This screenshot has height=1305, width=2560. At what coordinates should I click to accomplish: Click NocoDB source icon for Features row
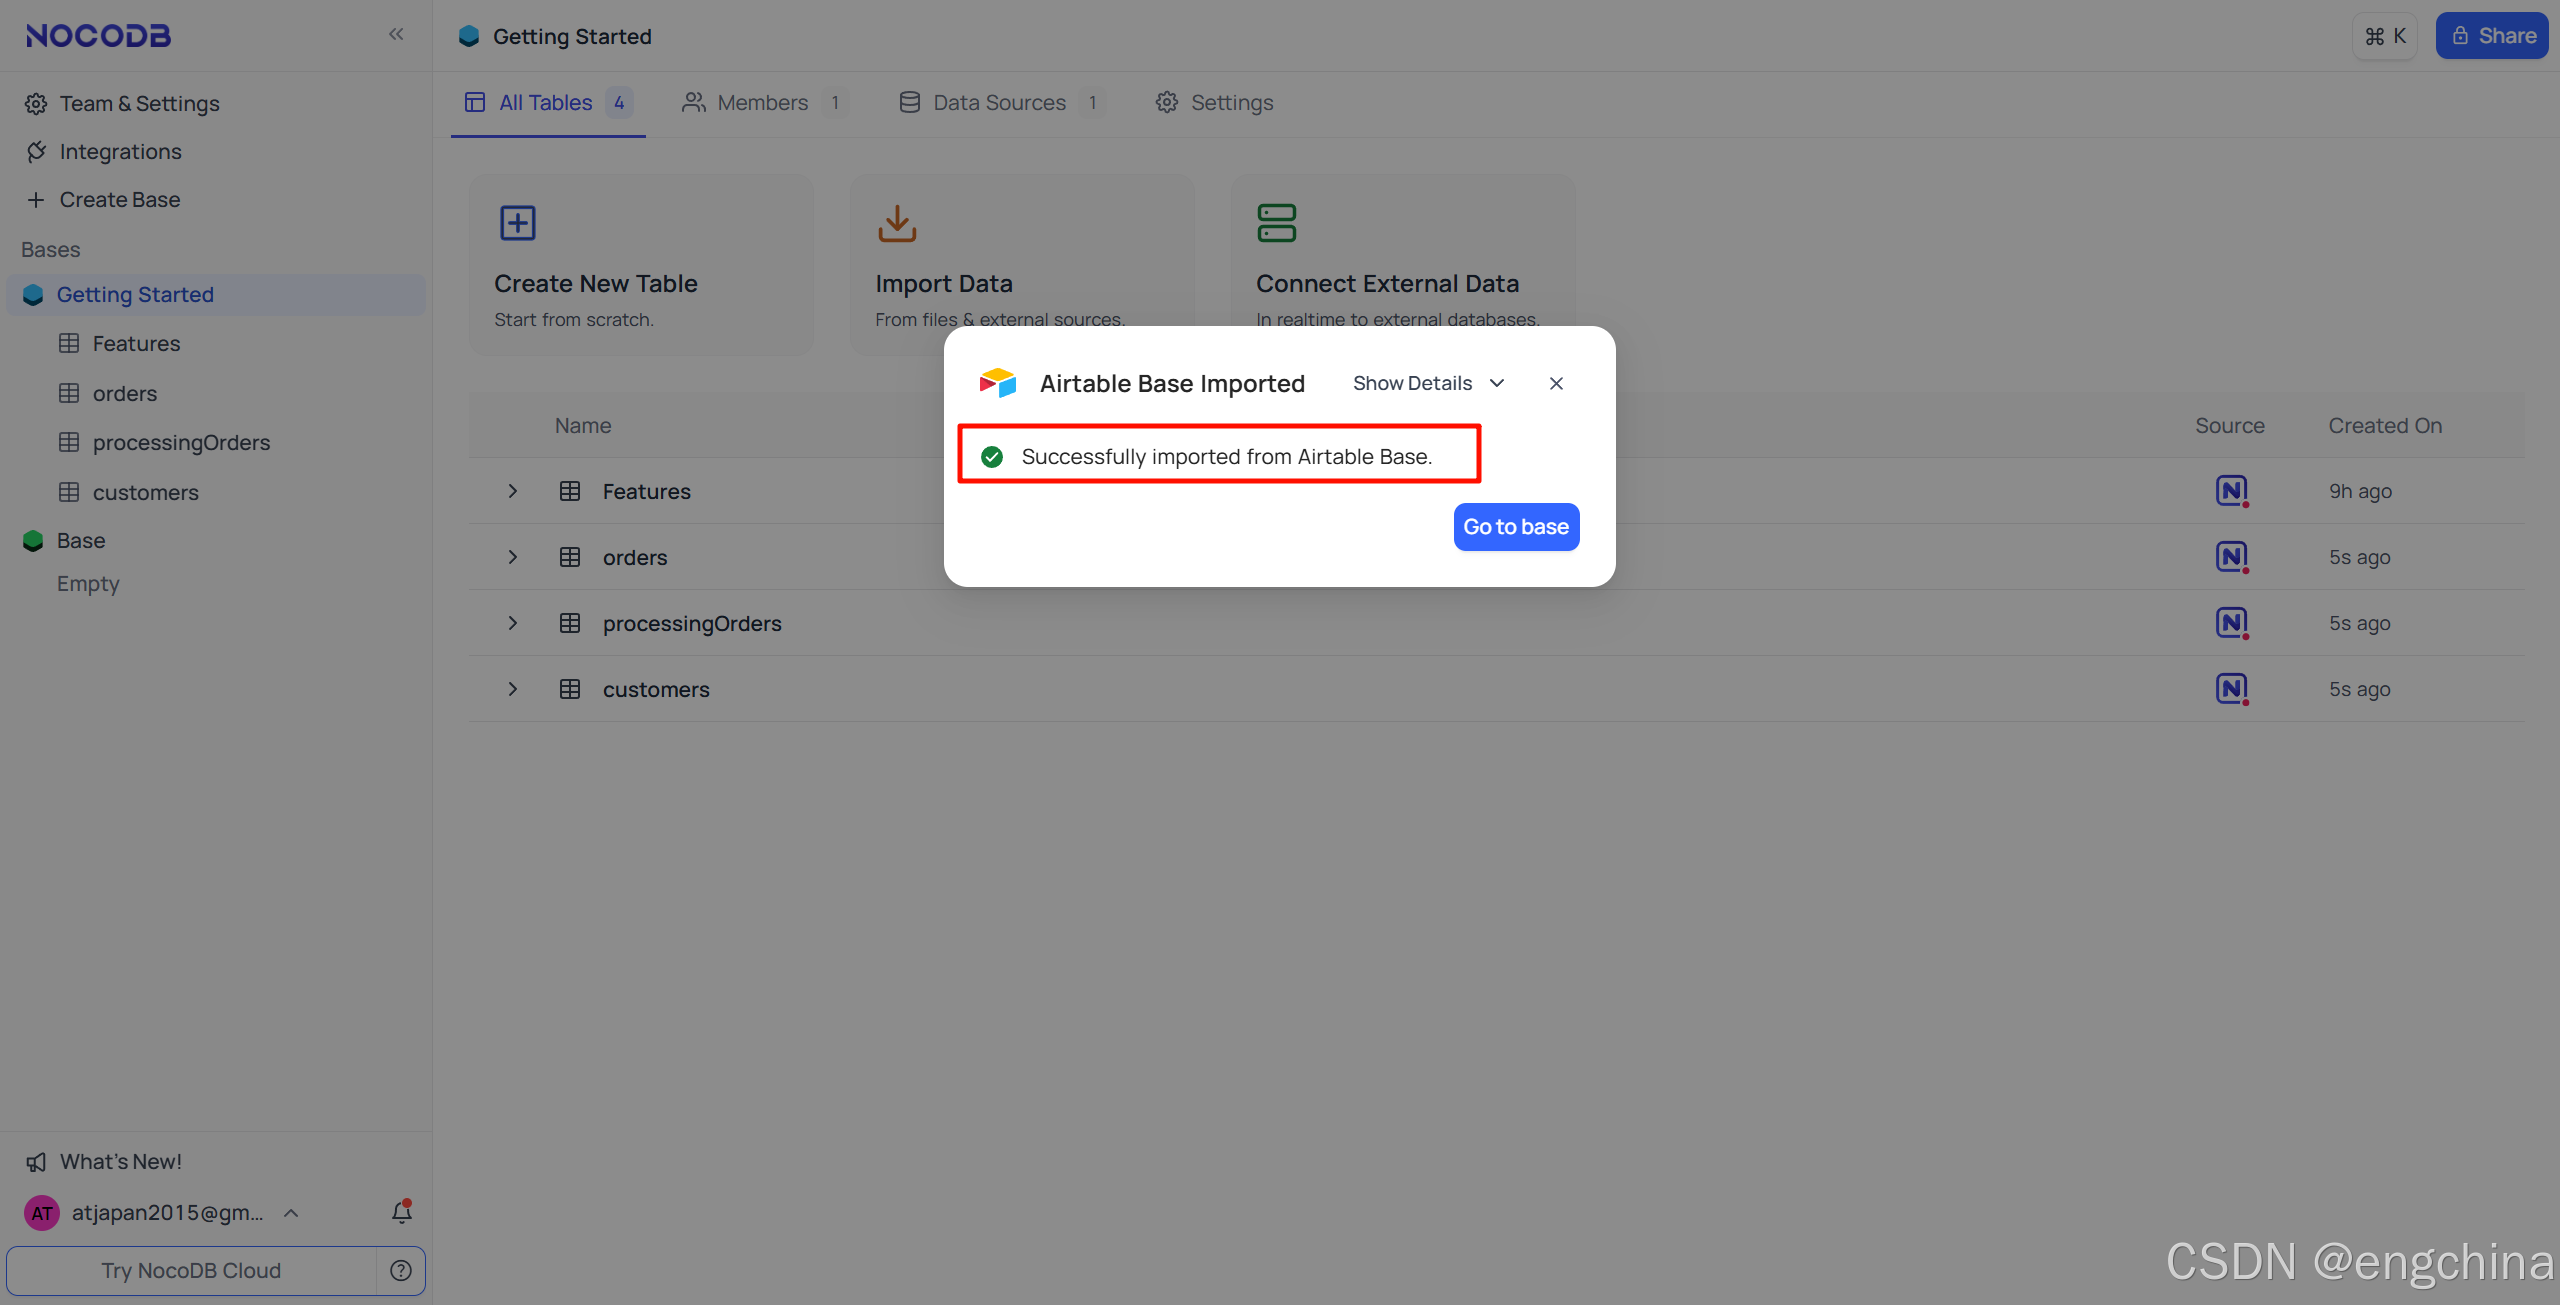click(2231, 491)
